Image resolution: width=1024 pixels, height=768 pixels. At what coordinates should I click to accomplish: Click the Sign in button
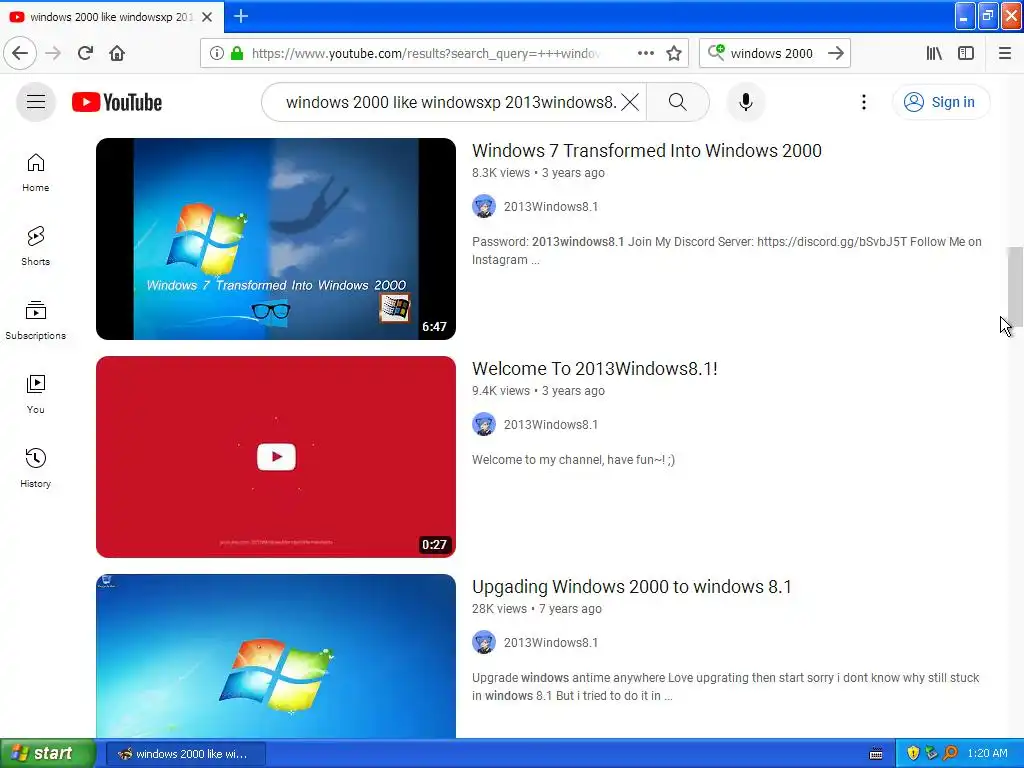coord(941,102)
